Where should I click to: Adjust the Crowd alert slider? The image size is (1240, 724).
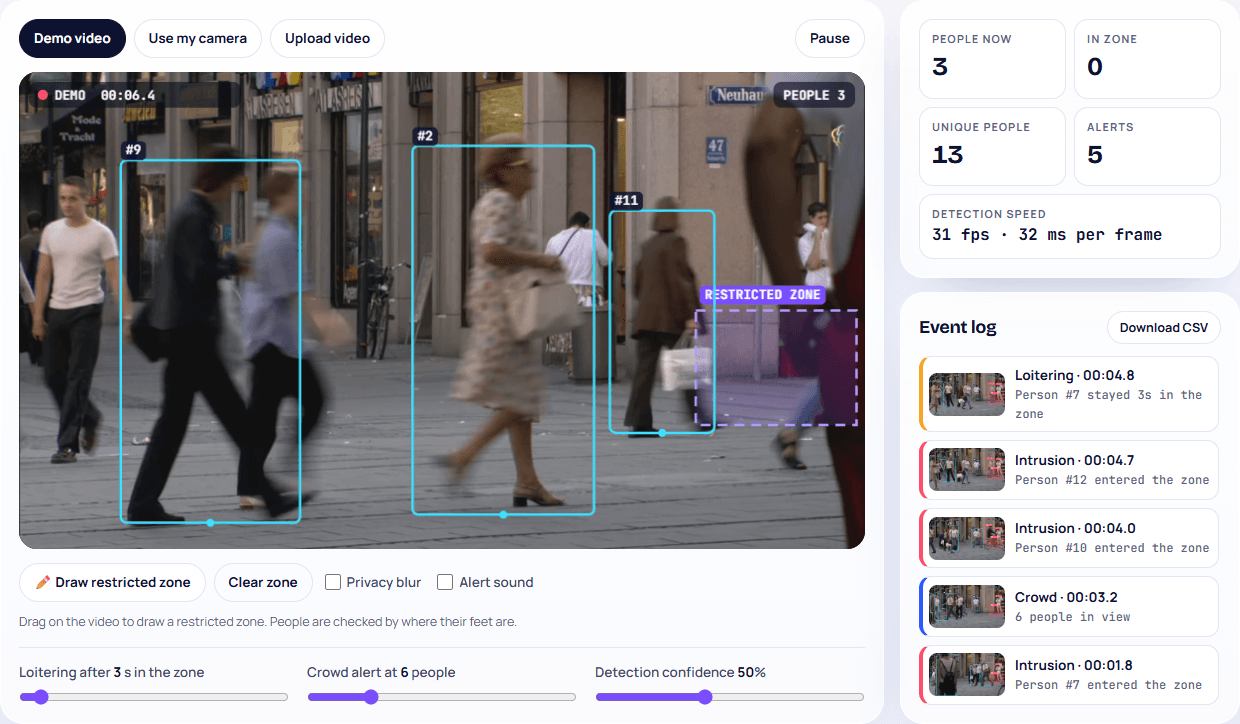[x=442, y=697]
